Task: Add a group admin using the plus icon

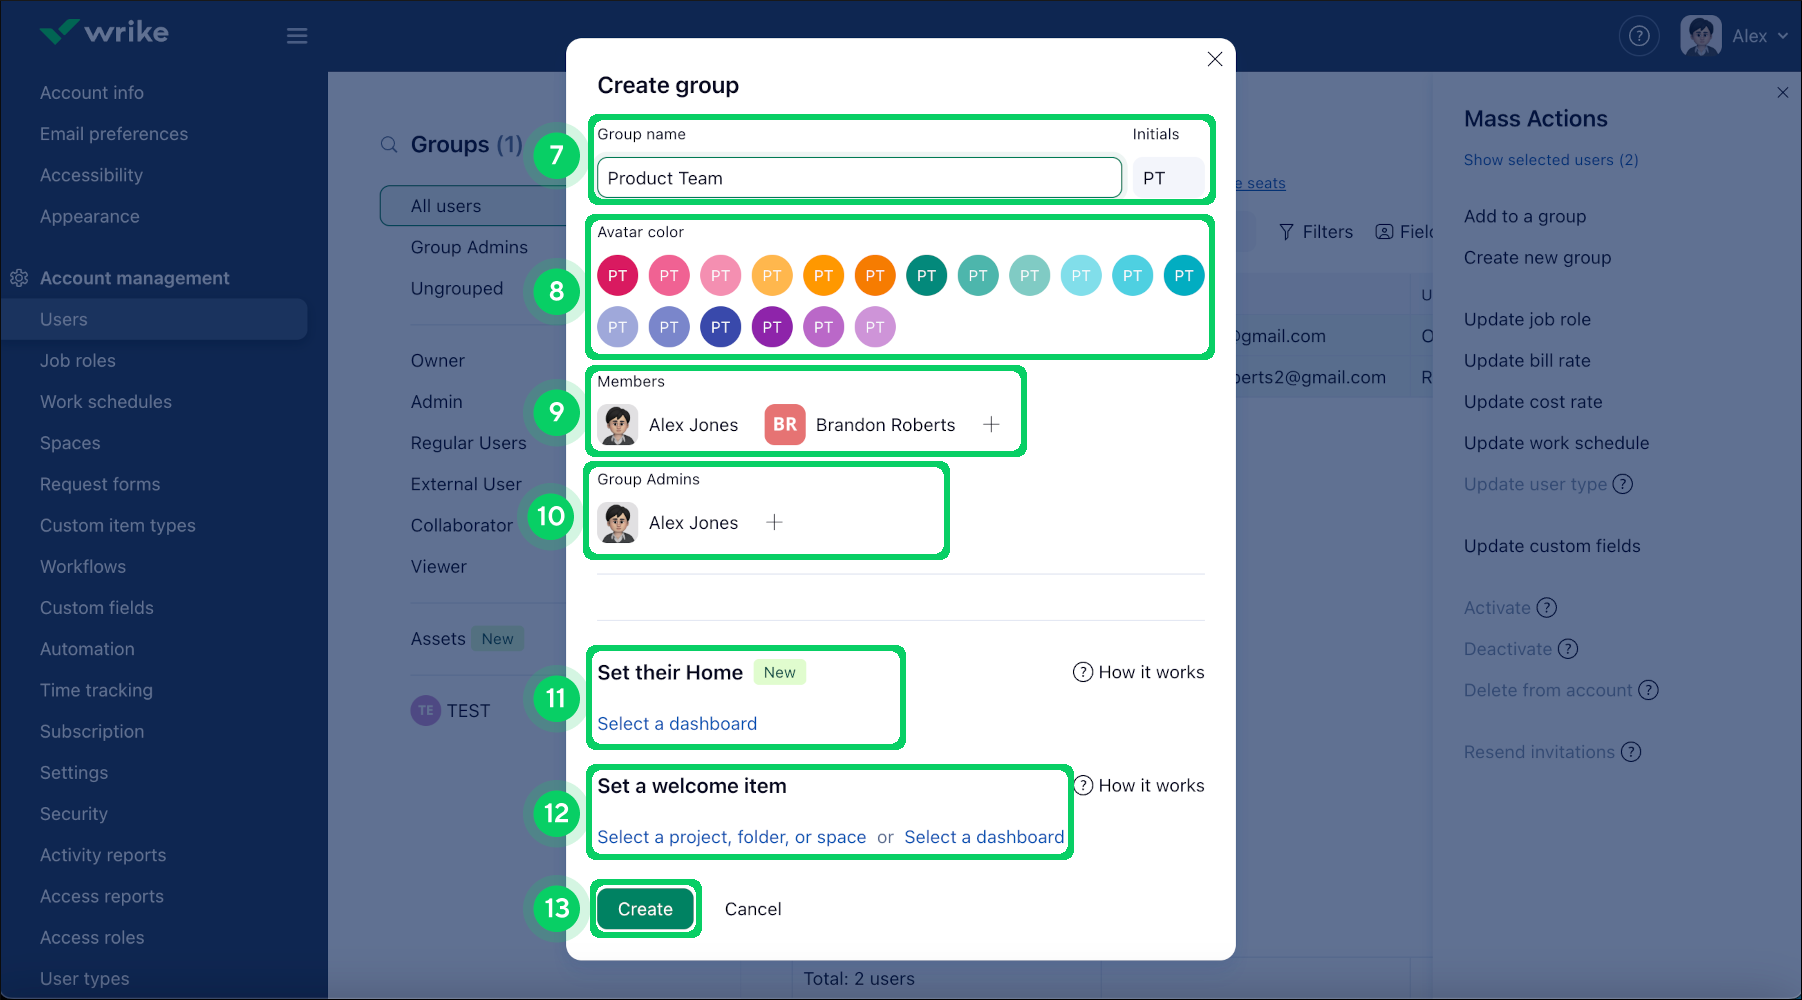Action: 775,521
